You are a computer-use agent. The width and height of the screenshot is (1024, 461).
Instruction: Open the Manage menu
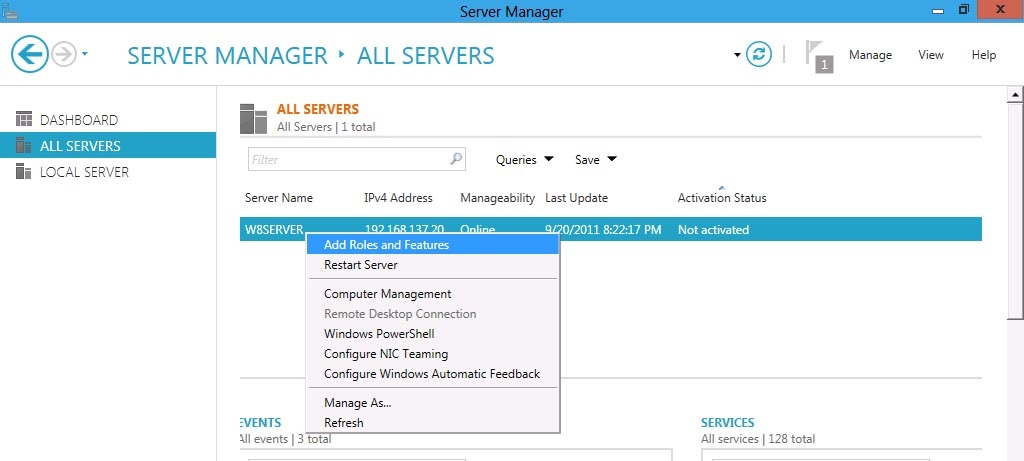click(x=870, y=56)
